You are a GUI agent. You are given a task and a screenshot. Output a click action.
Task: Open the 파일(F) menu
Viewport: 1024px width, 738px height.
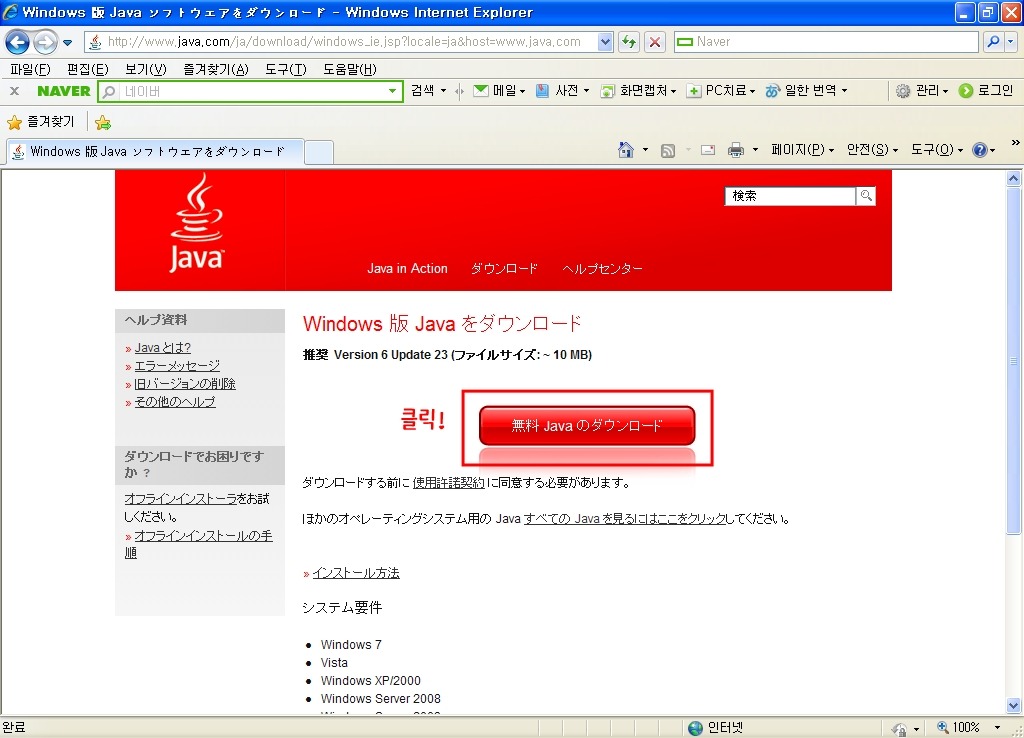tap(30, 69)
